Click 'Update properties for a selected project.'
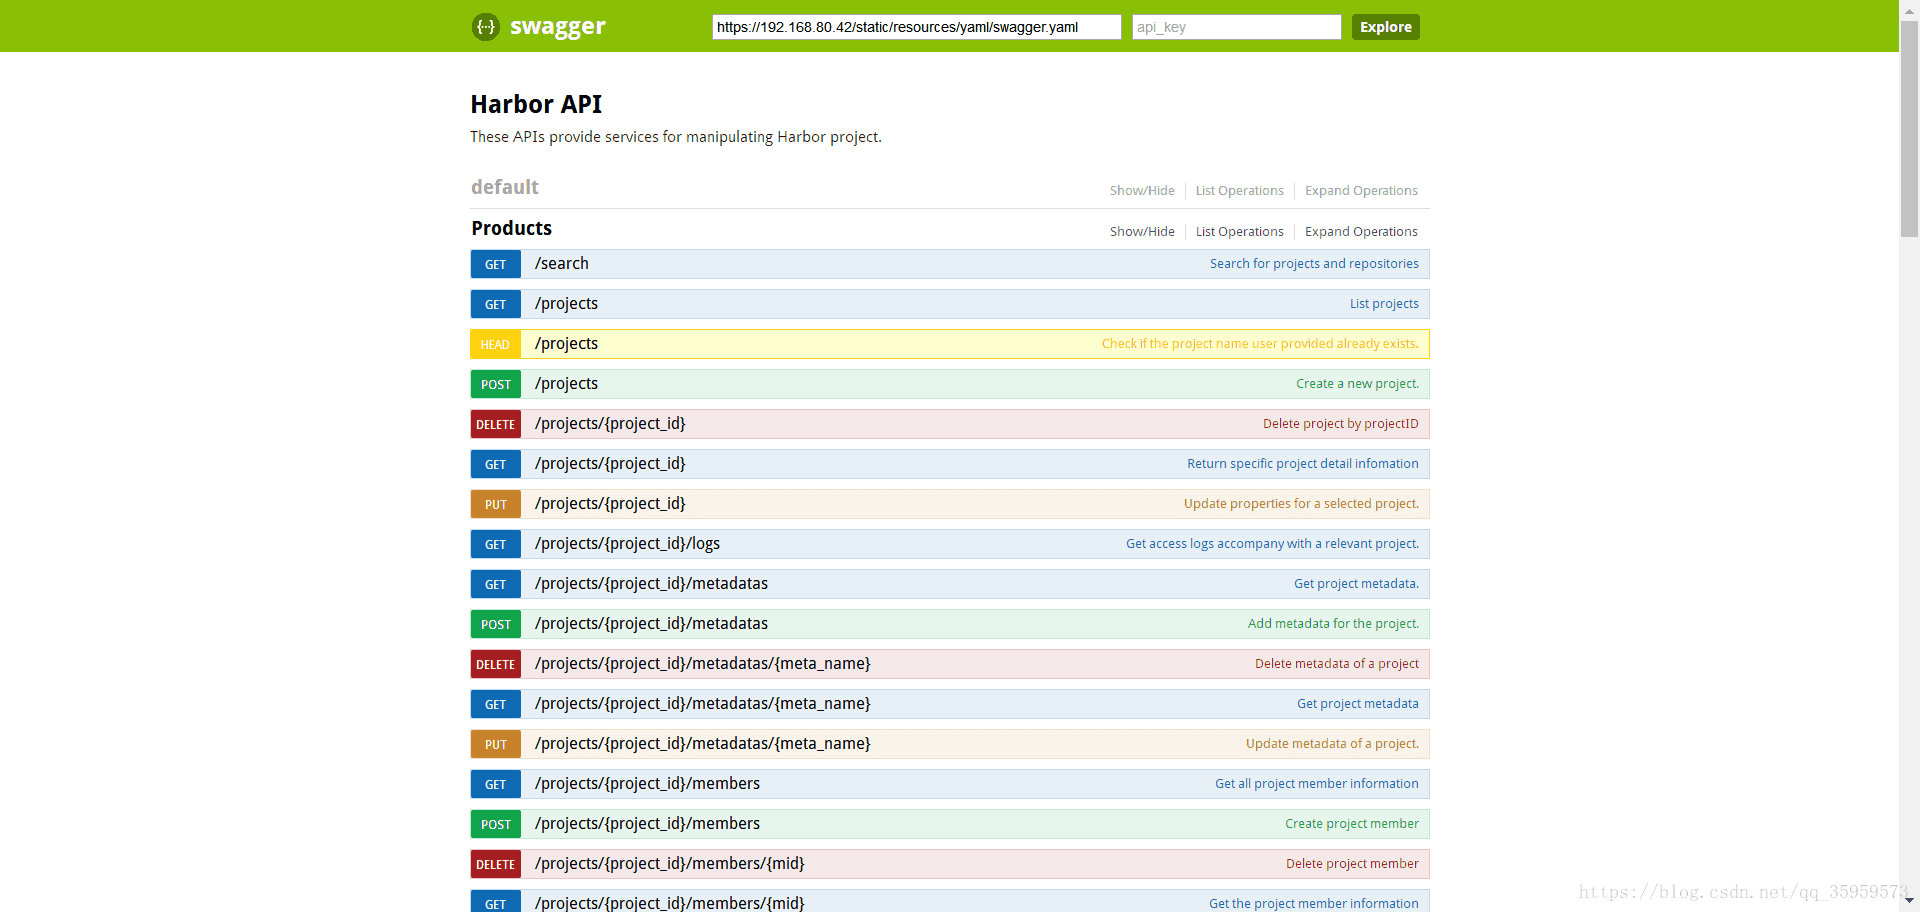Viewport: 1920px width, 912px height. [x=1301, y=504]
